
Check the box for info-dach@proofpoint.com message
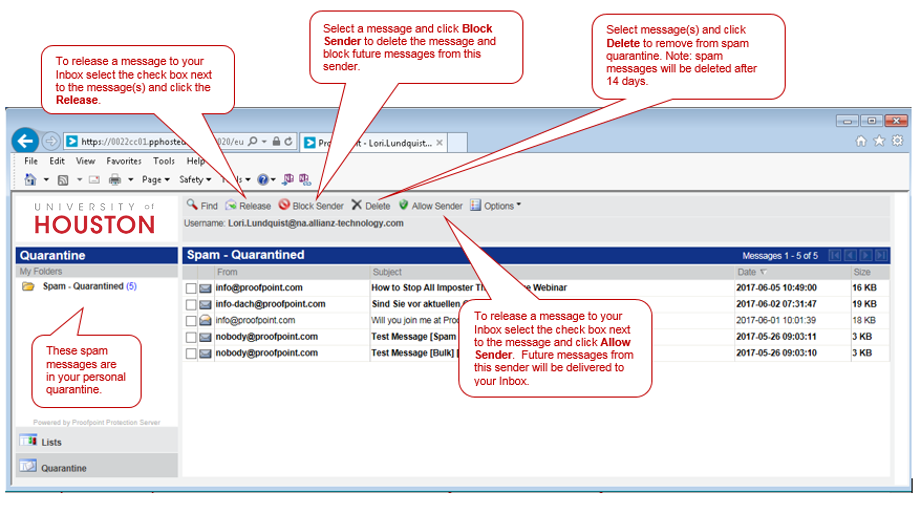(191, 305)
